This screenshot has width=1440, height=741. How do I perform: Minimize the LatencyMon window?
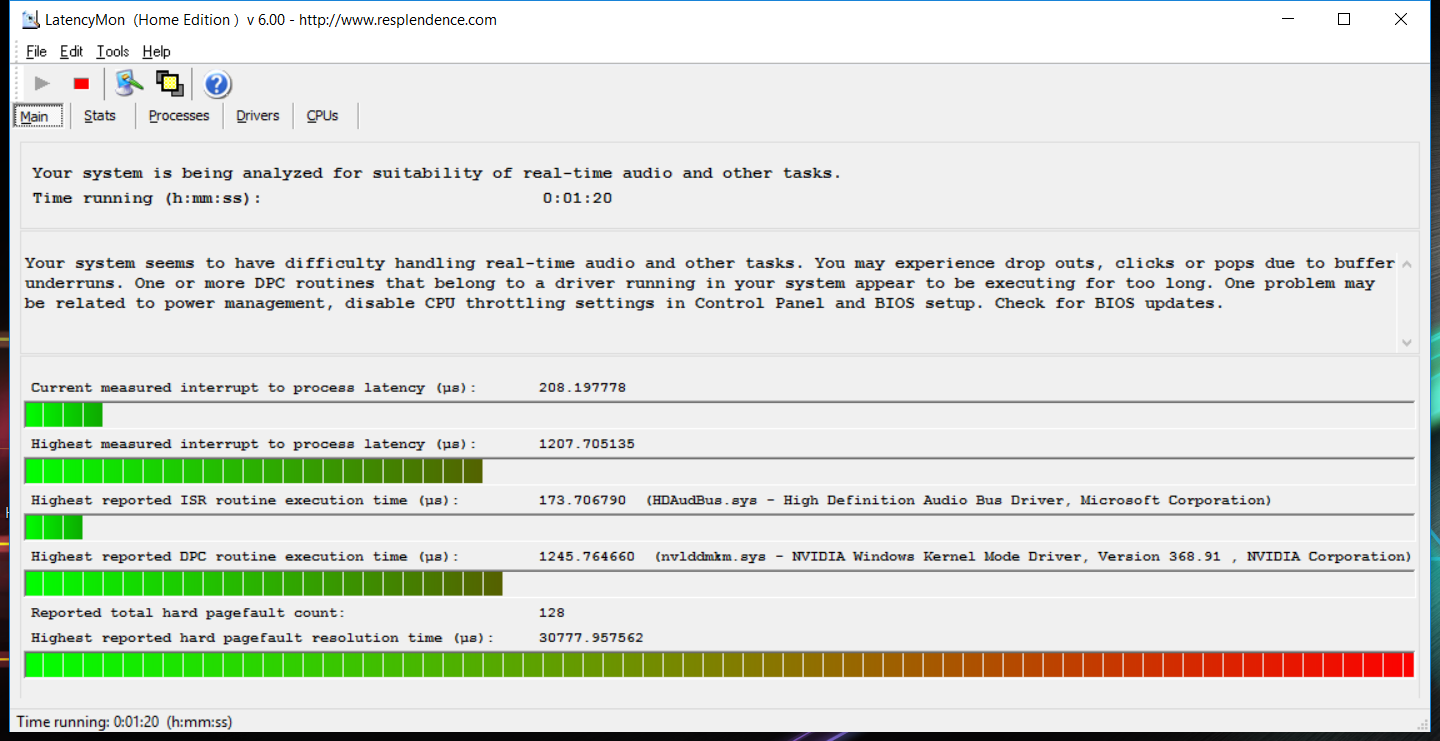coord(1287,20)
